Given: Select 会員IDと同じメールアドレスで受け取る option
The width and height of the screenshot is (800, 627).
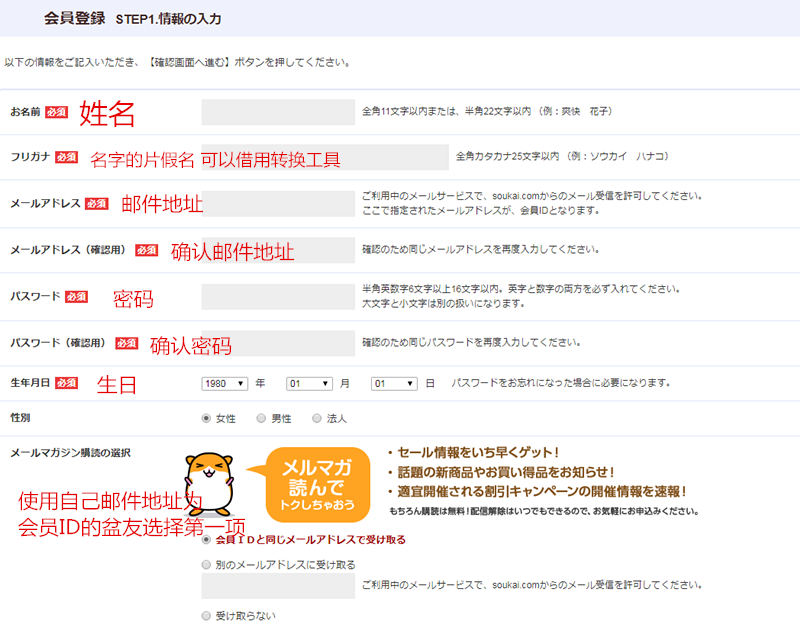Looking at the screenshot, I should 206,540.
